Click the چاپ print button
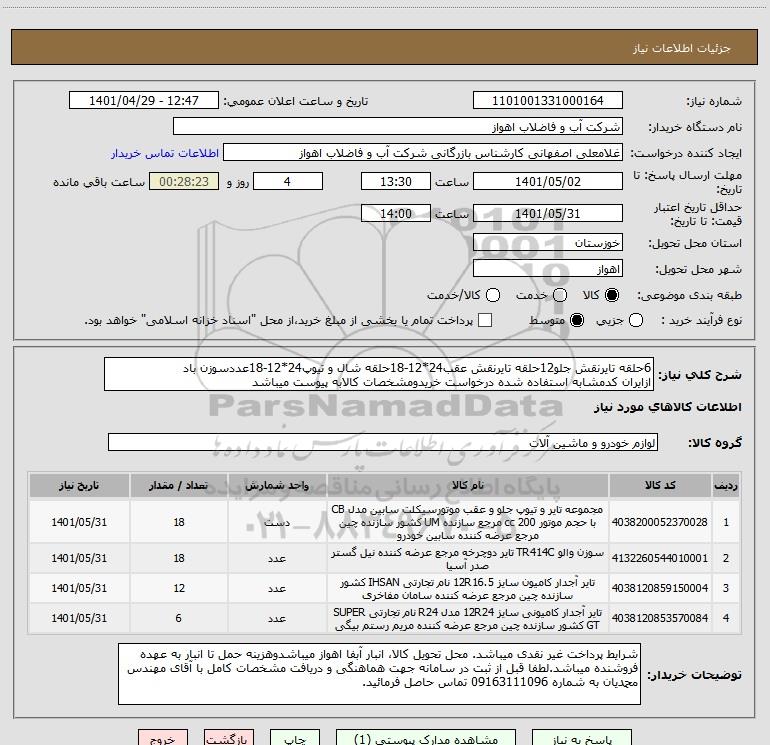This screenshot has width=770, height=745. [x=295, y=738]
